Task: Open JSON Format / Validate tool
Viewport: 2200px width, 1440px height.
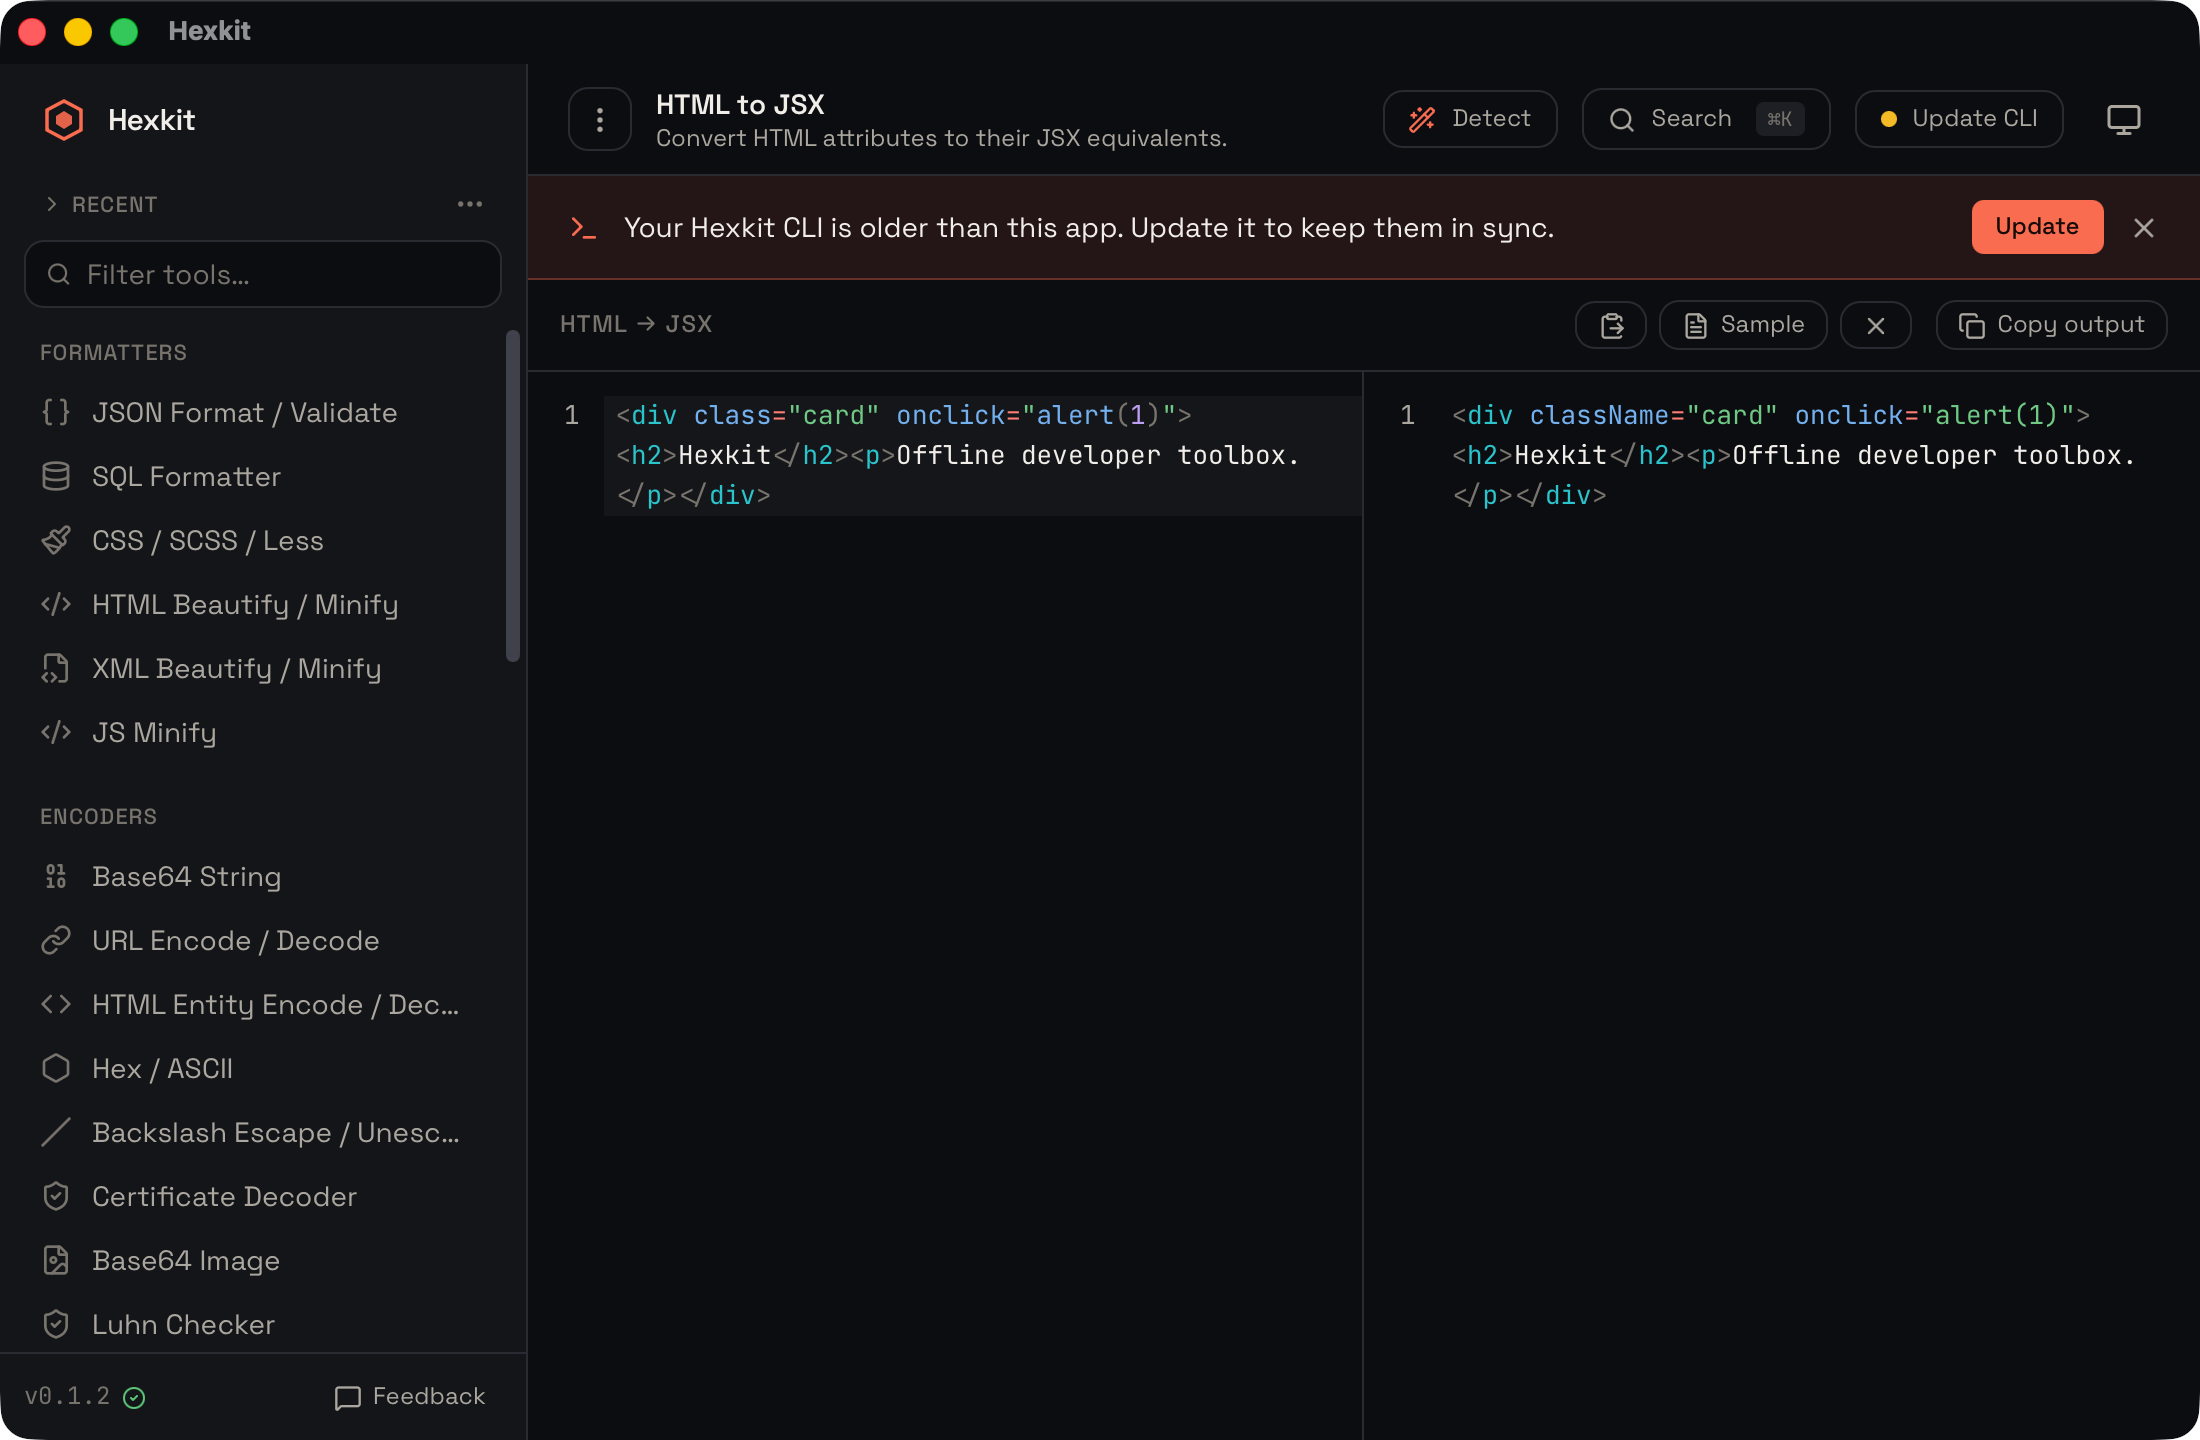Action: coord(263,412)
